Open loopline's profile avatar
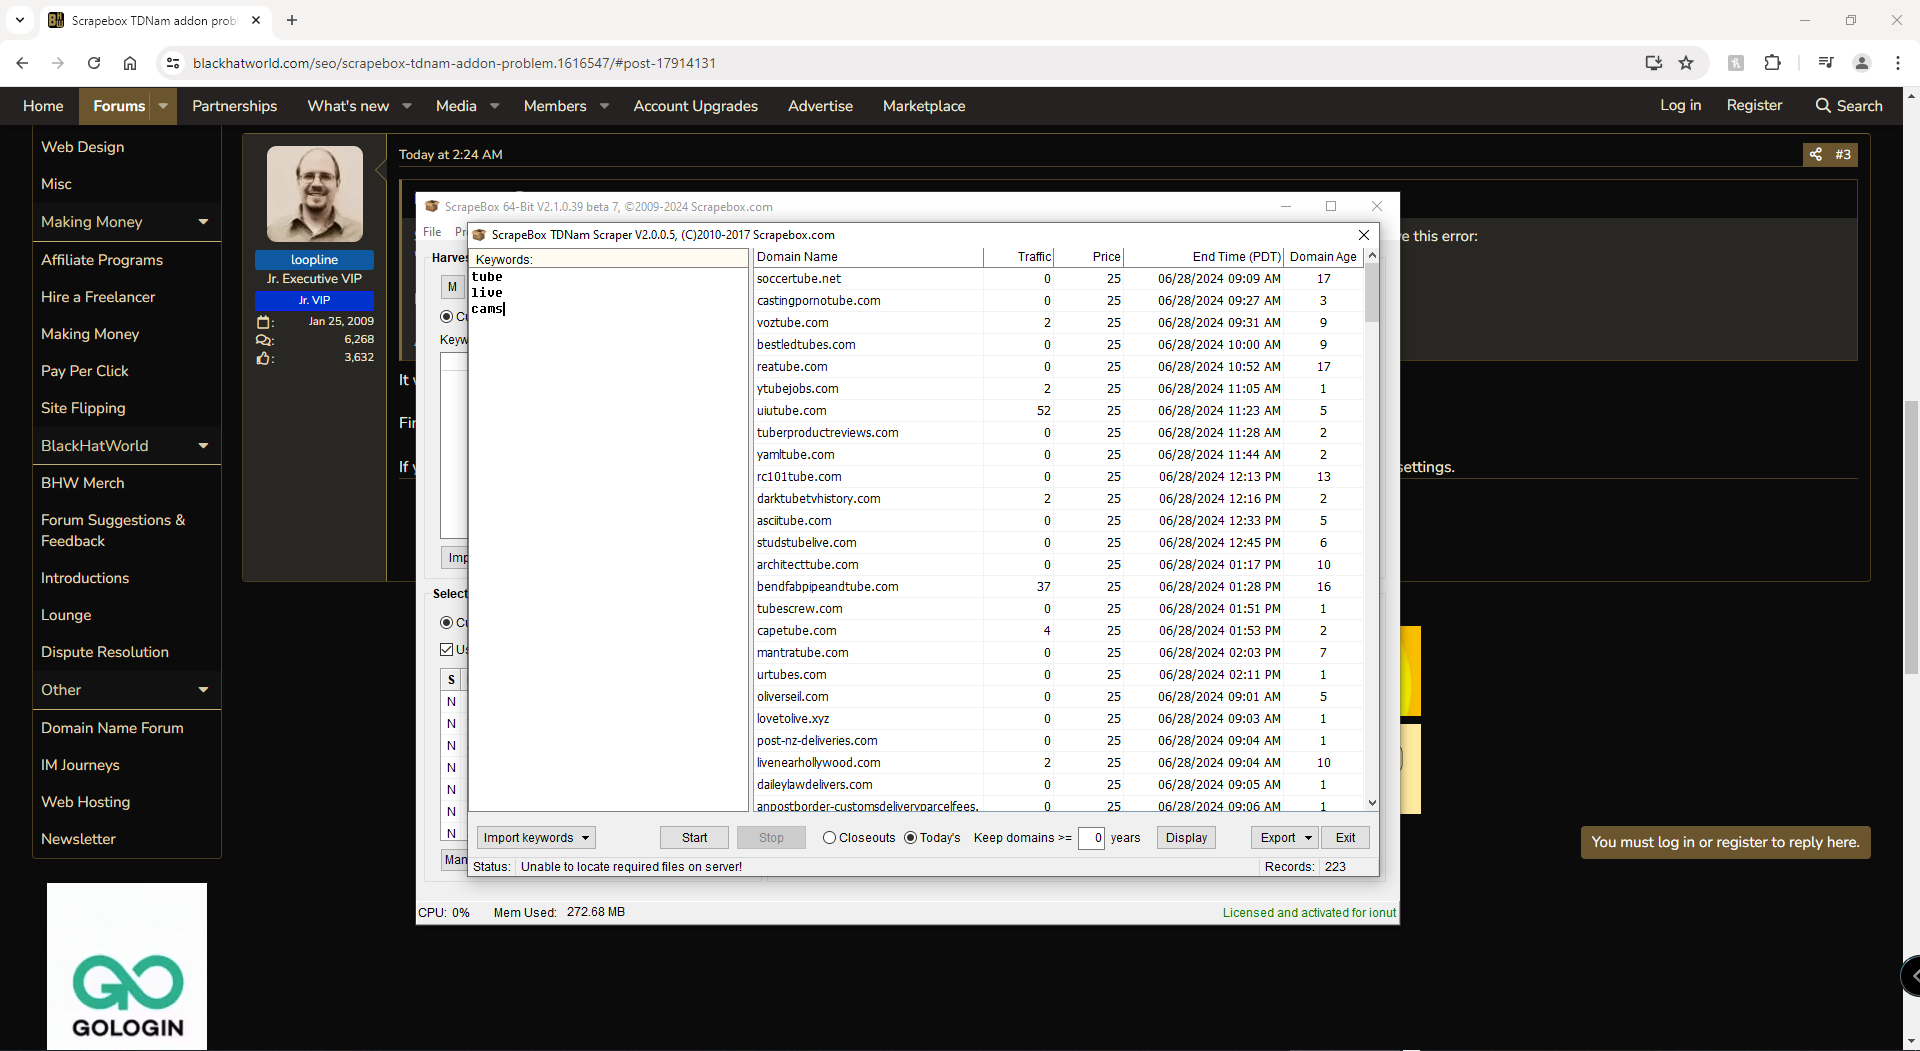1920x1051 pixels. point(315,194)
